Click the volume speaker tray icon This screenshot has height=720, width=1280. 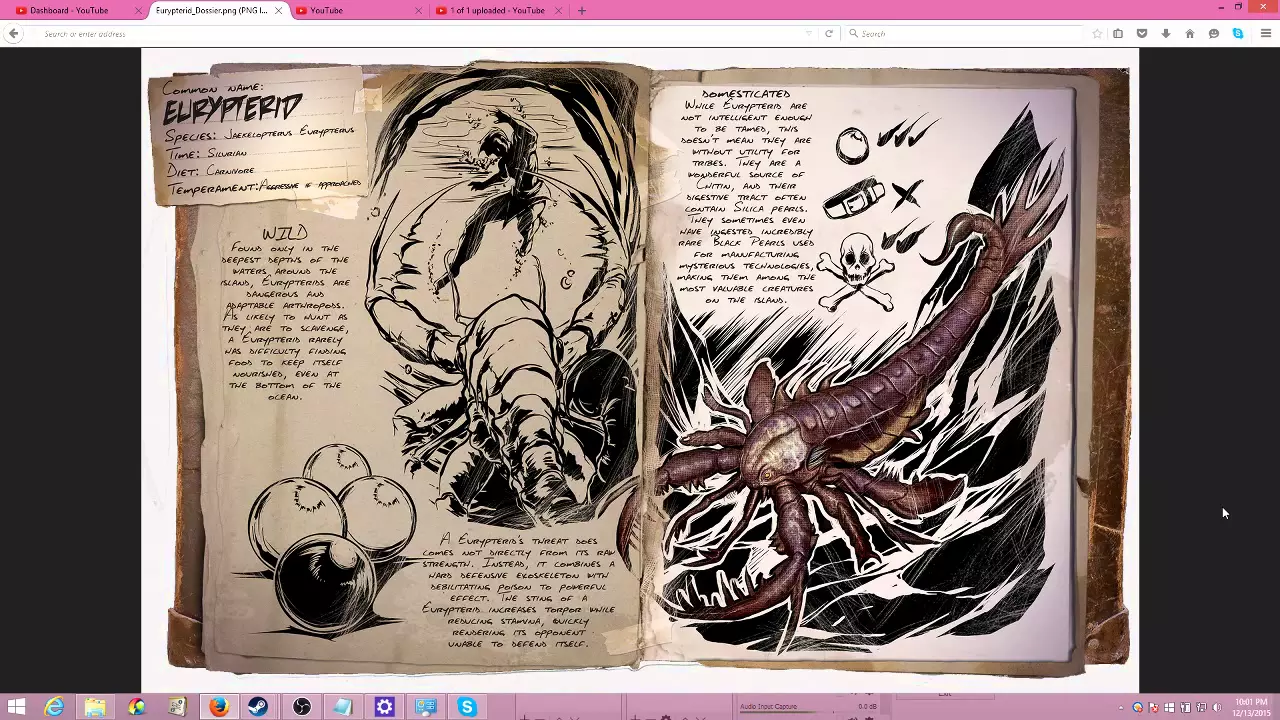(x=1217, y=708)
